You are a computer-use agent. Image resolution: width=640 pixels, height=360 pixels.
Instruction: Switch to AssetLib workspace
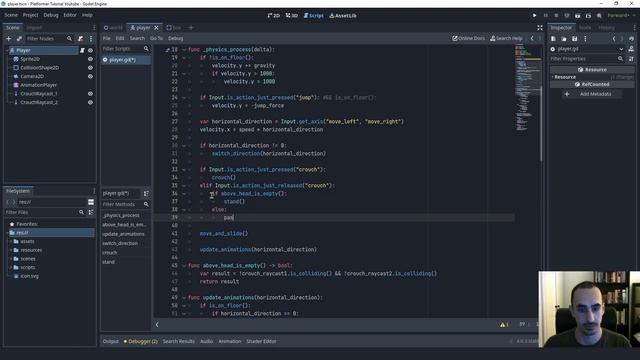point(343,16)
